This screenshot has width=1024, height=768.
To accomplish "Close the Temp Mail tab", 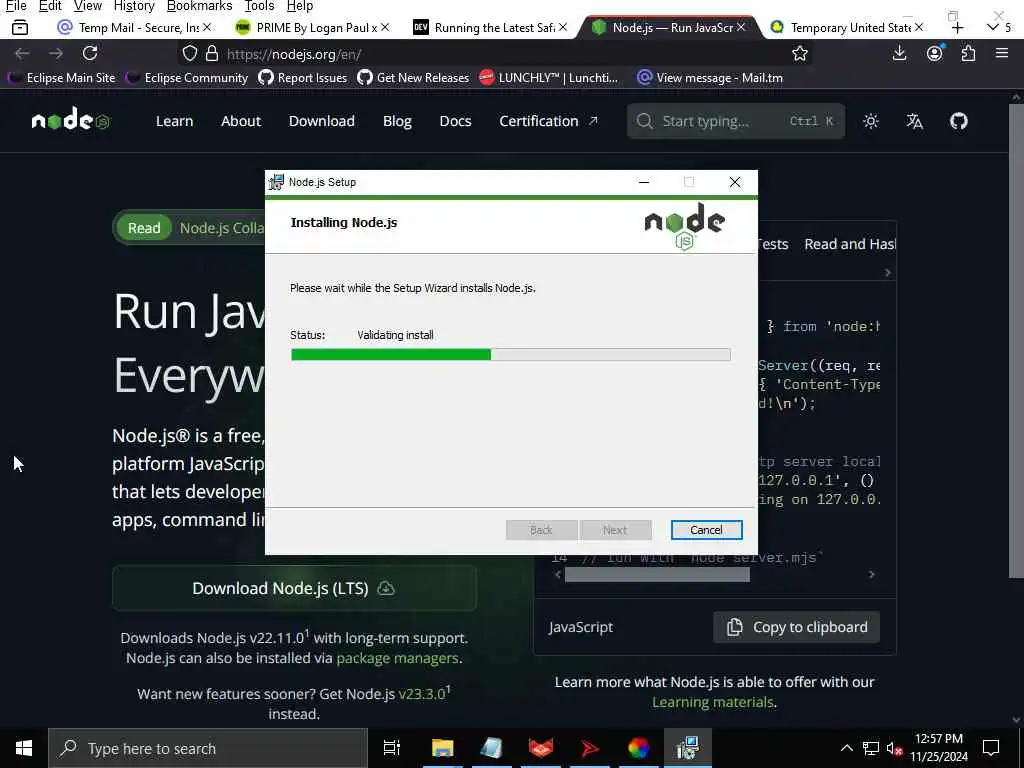I will pyautogui.click(x=207, y=27).
